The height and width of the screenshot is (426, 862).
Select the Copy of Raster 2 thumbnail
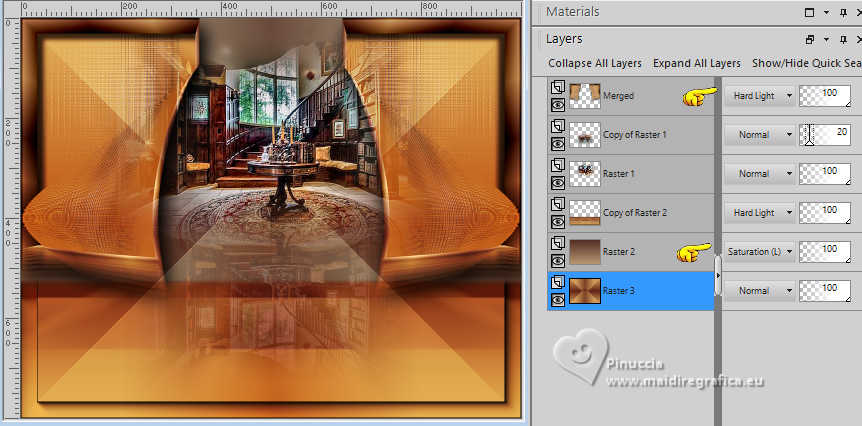(584, 213)
